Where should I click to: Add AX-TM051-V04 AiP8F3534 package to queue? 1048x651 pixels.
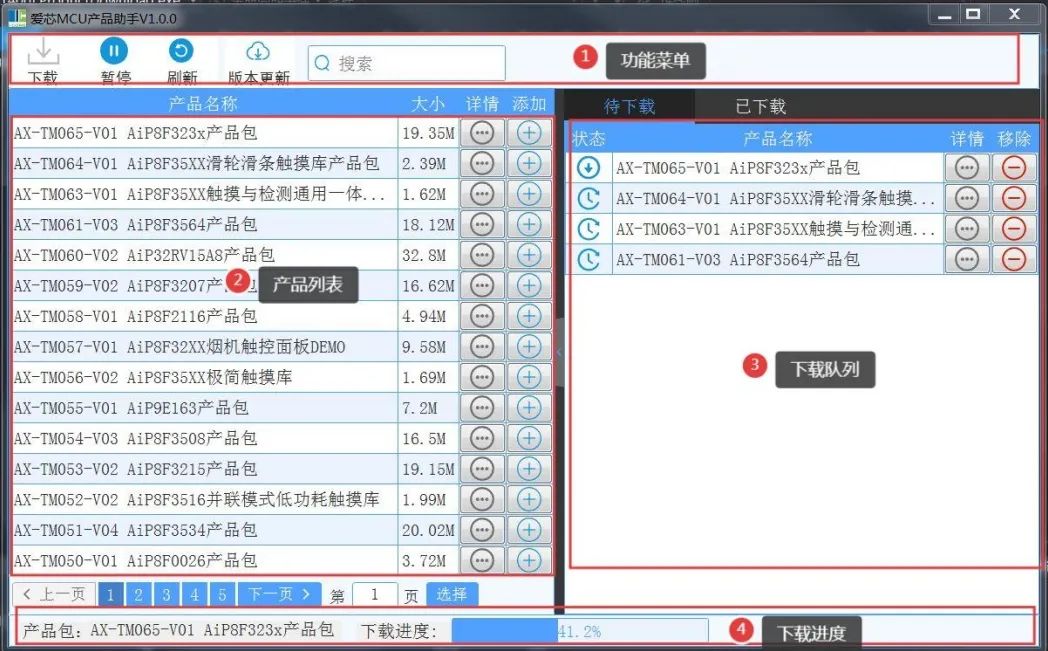point(529,530)
